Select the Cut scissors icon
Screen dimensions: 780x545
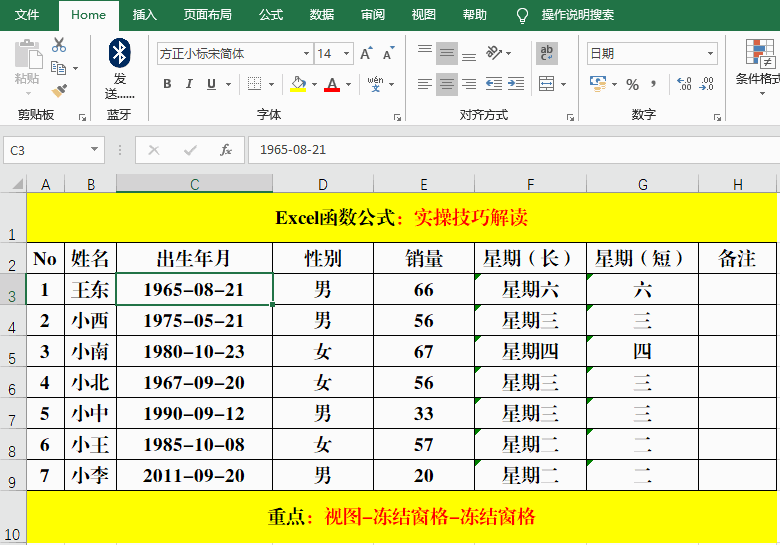[x=59, y=45]
